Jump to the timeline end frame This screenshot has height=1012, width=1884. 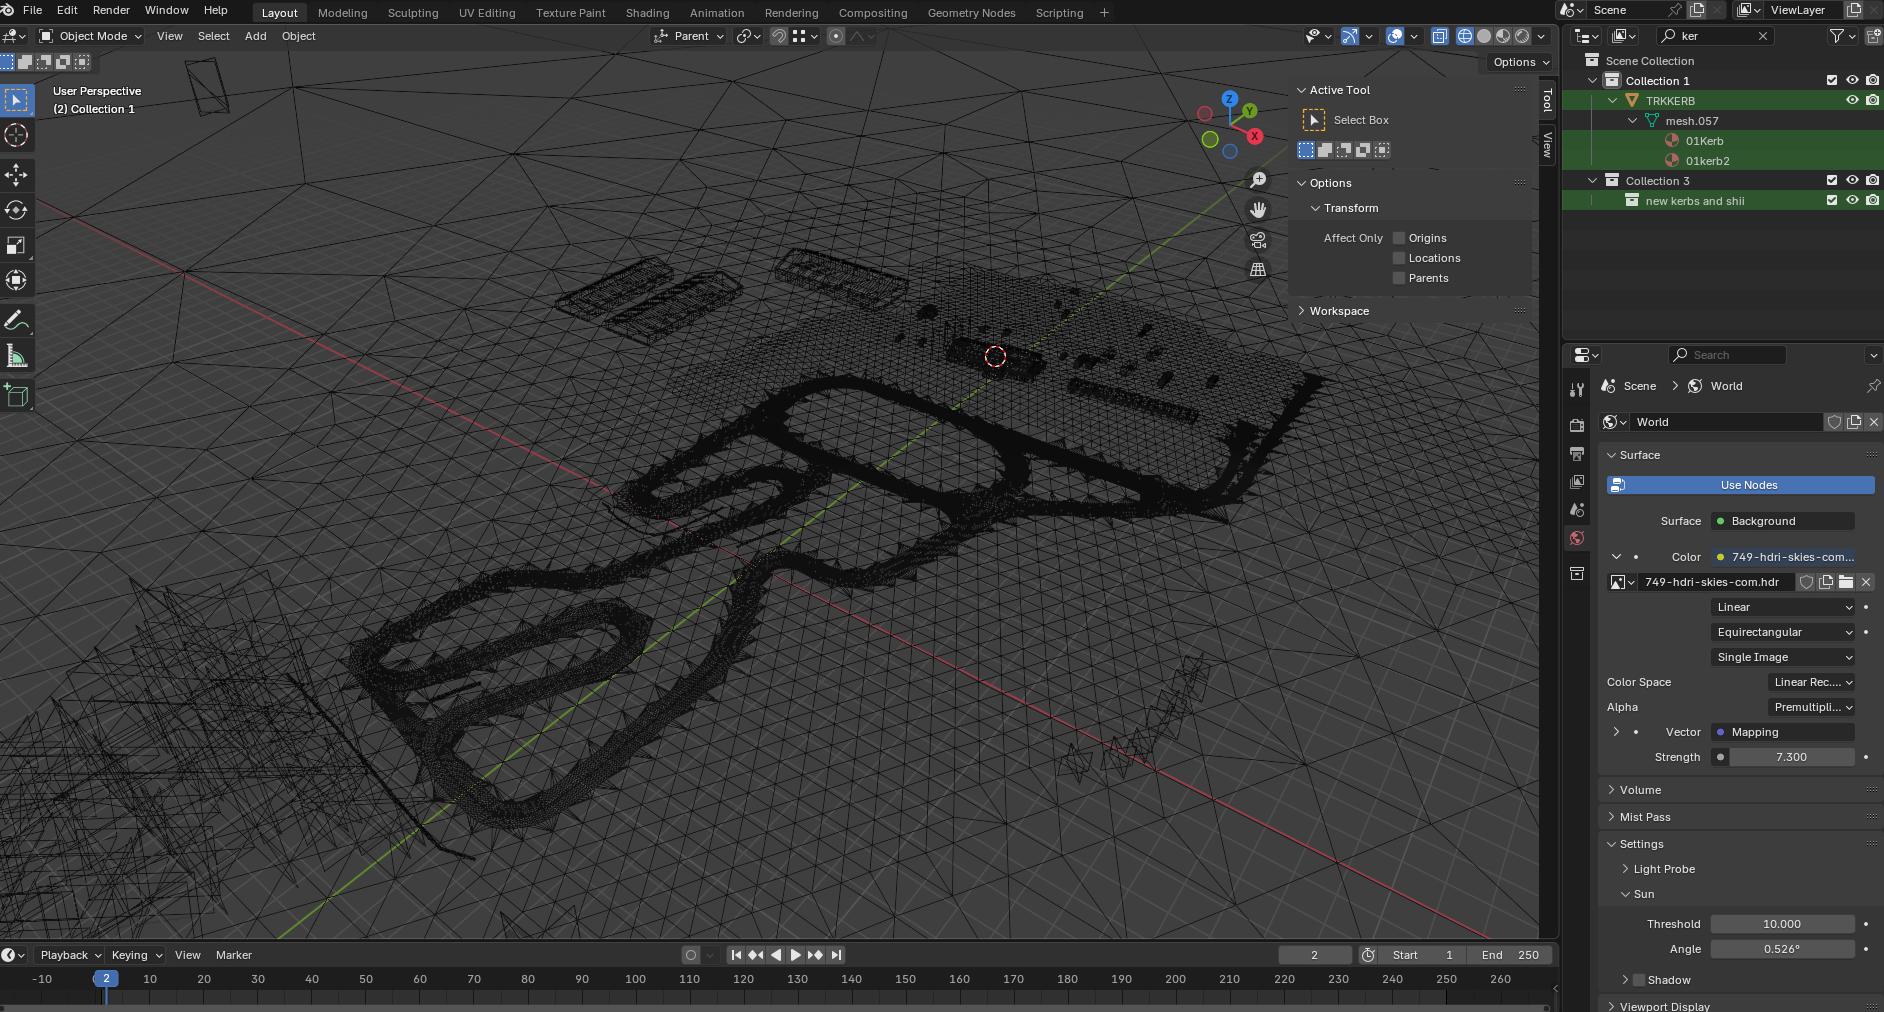[837, 955]
